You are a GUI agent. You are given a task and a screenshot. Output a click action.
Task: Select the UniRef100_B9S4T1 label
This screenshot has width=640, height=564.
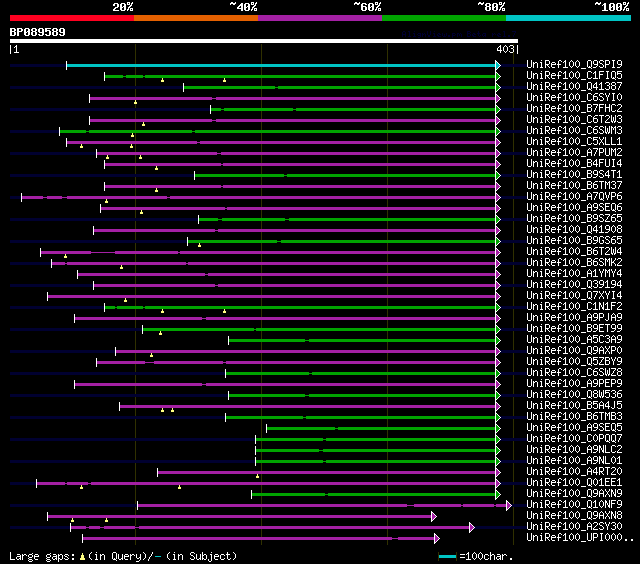574,174
